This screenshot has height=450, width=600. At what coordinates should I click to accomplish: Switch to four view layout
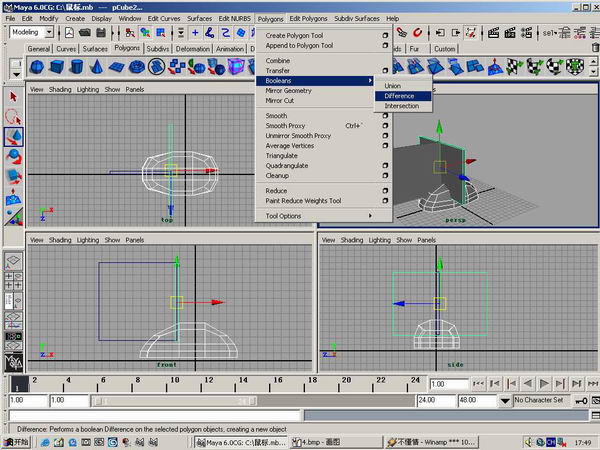[x=13, y=281]
